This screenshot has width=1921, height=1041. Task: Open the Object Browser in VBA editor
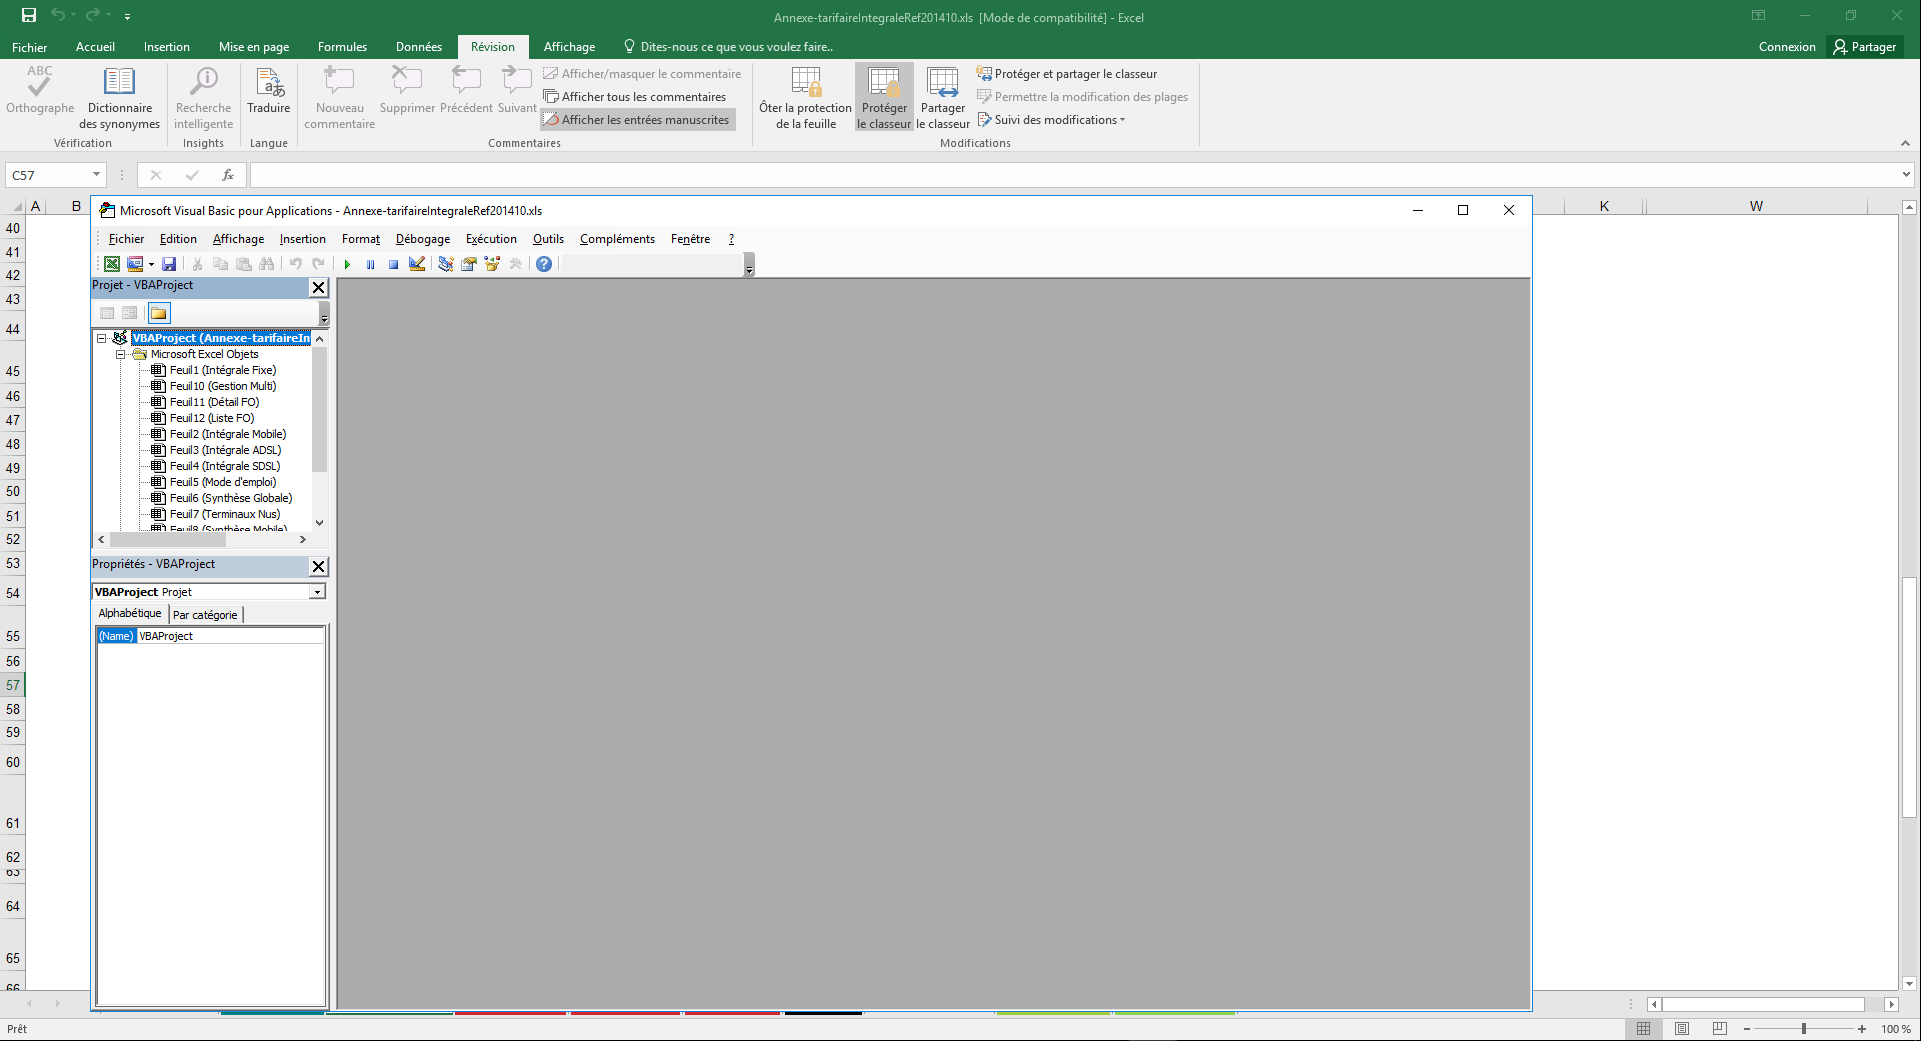click(491, 264)
